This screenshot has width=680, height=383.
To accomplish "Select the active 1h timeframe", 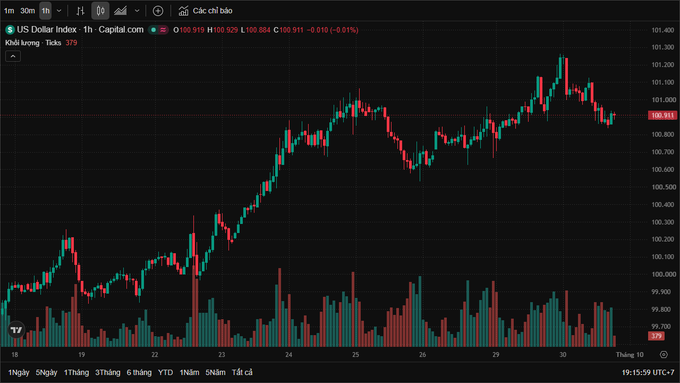I will pos(46,11).
